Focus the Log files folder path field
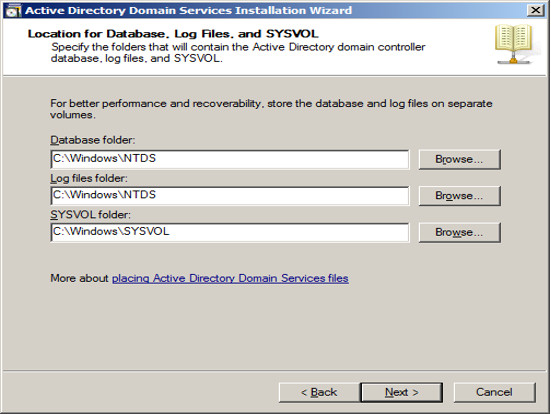551x414 pixels. 230,196
